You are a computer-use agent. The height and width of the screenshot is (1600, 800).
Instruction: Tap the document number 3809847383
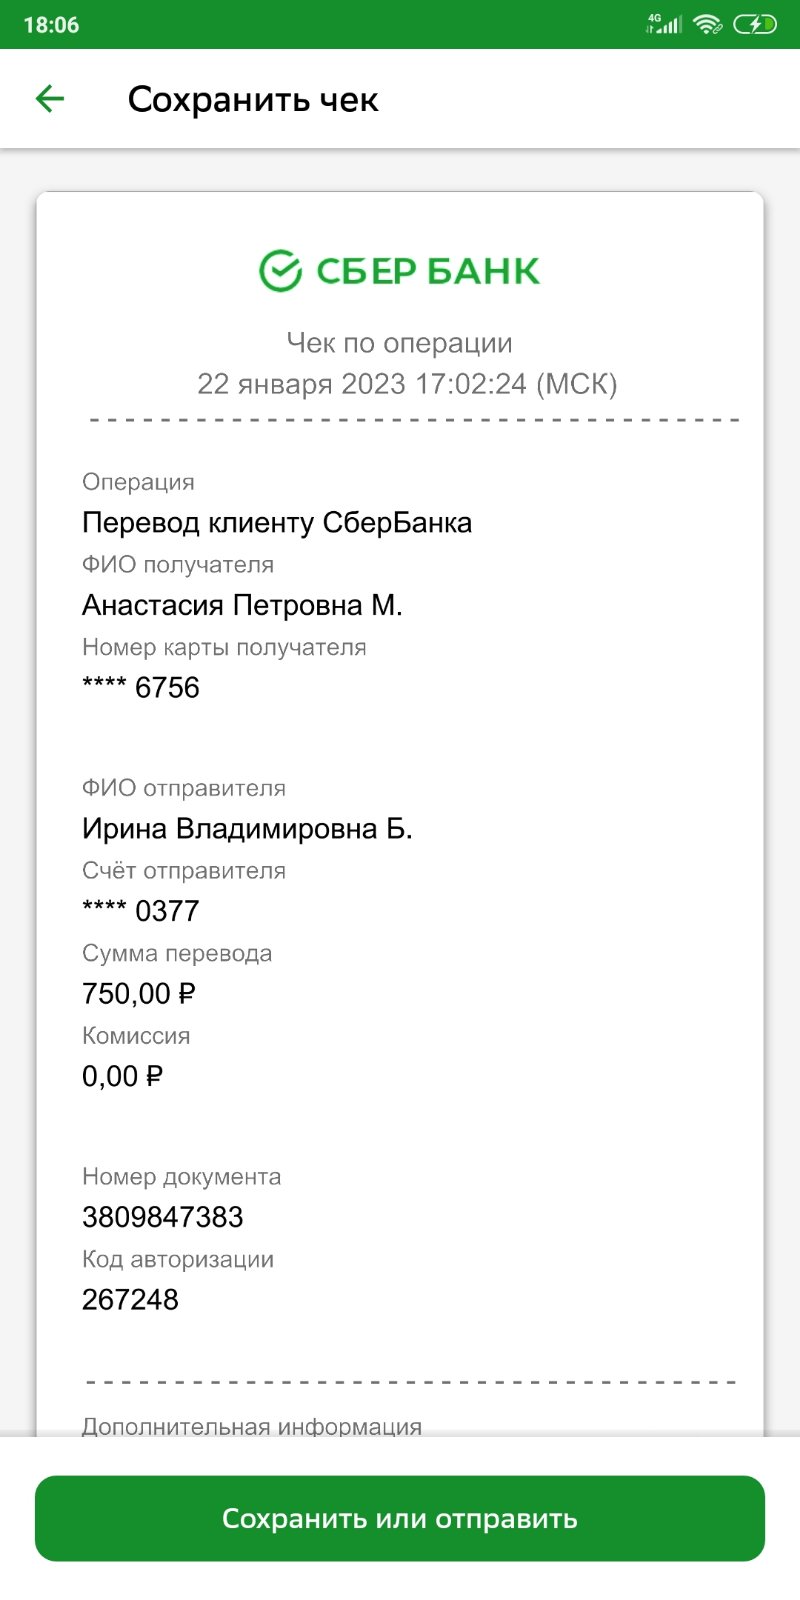coord(163,1217)
